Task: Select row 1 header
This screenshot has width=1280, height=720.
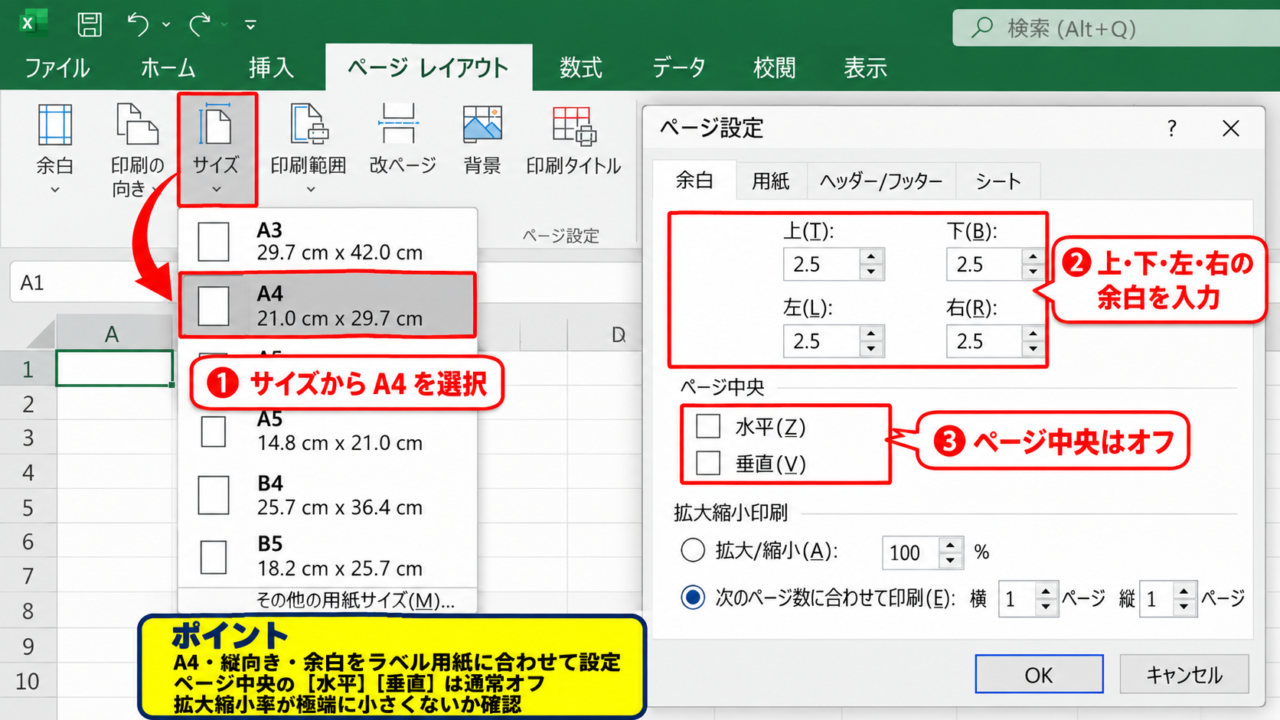Action: (28, 369)
